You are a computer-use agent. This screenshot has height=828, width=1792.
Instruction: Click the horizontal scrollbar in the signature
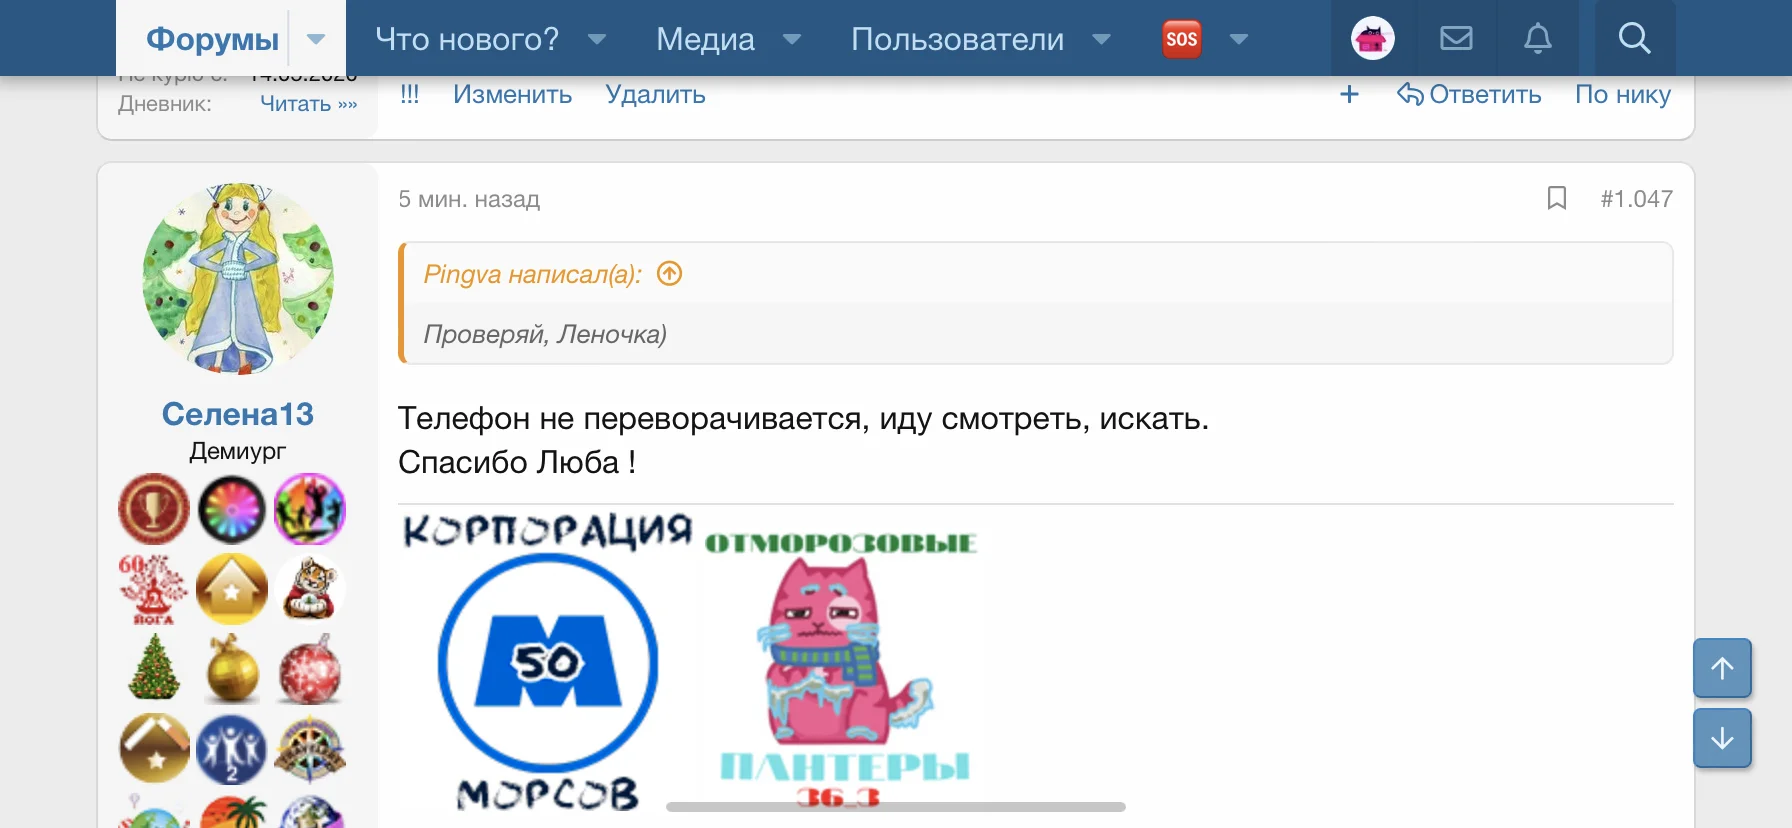(896, 806)
